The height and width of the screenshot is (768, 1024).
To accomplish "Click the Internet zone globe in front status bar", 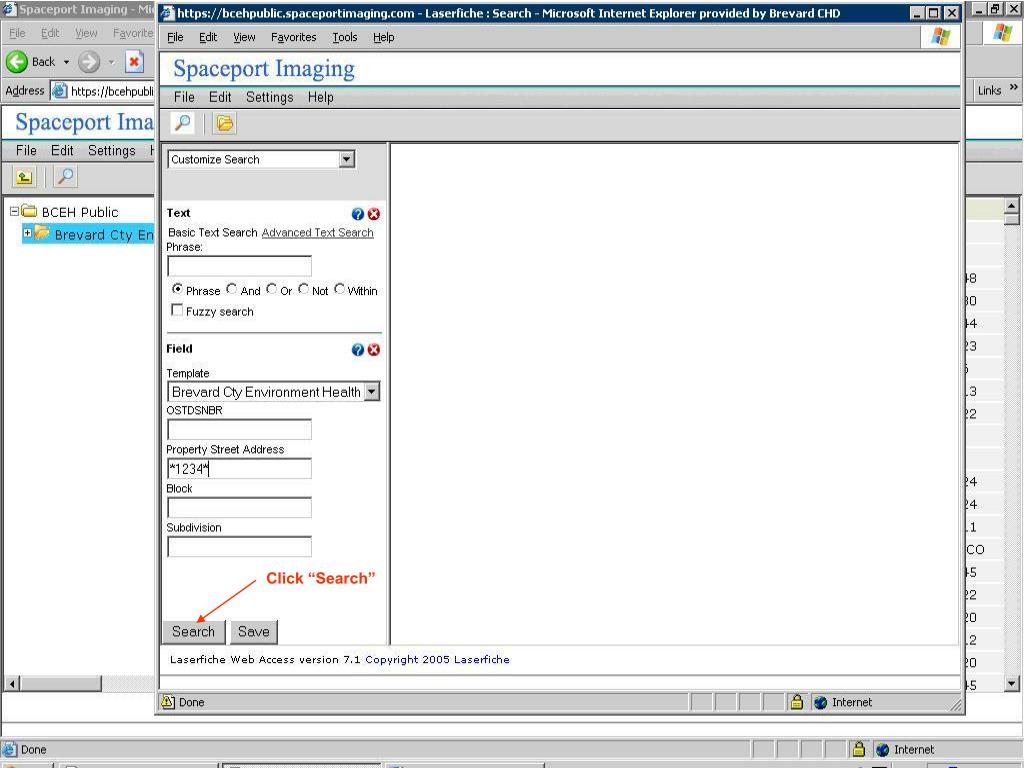I will coord(820,703).
